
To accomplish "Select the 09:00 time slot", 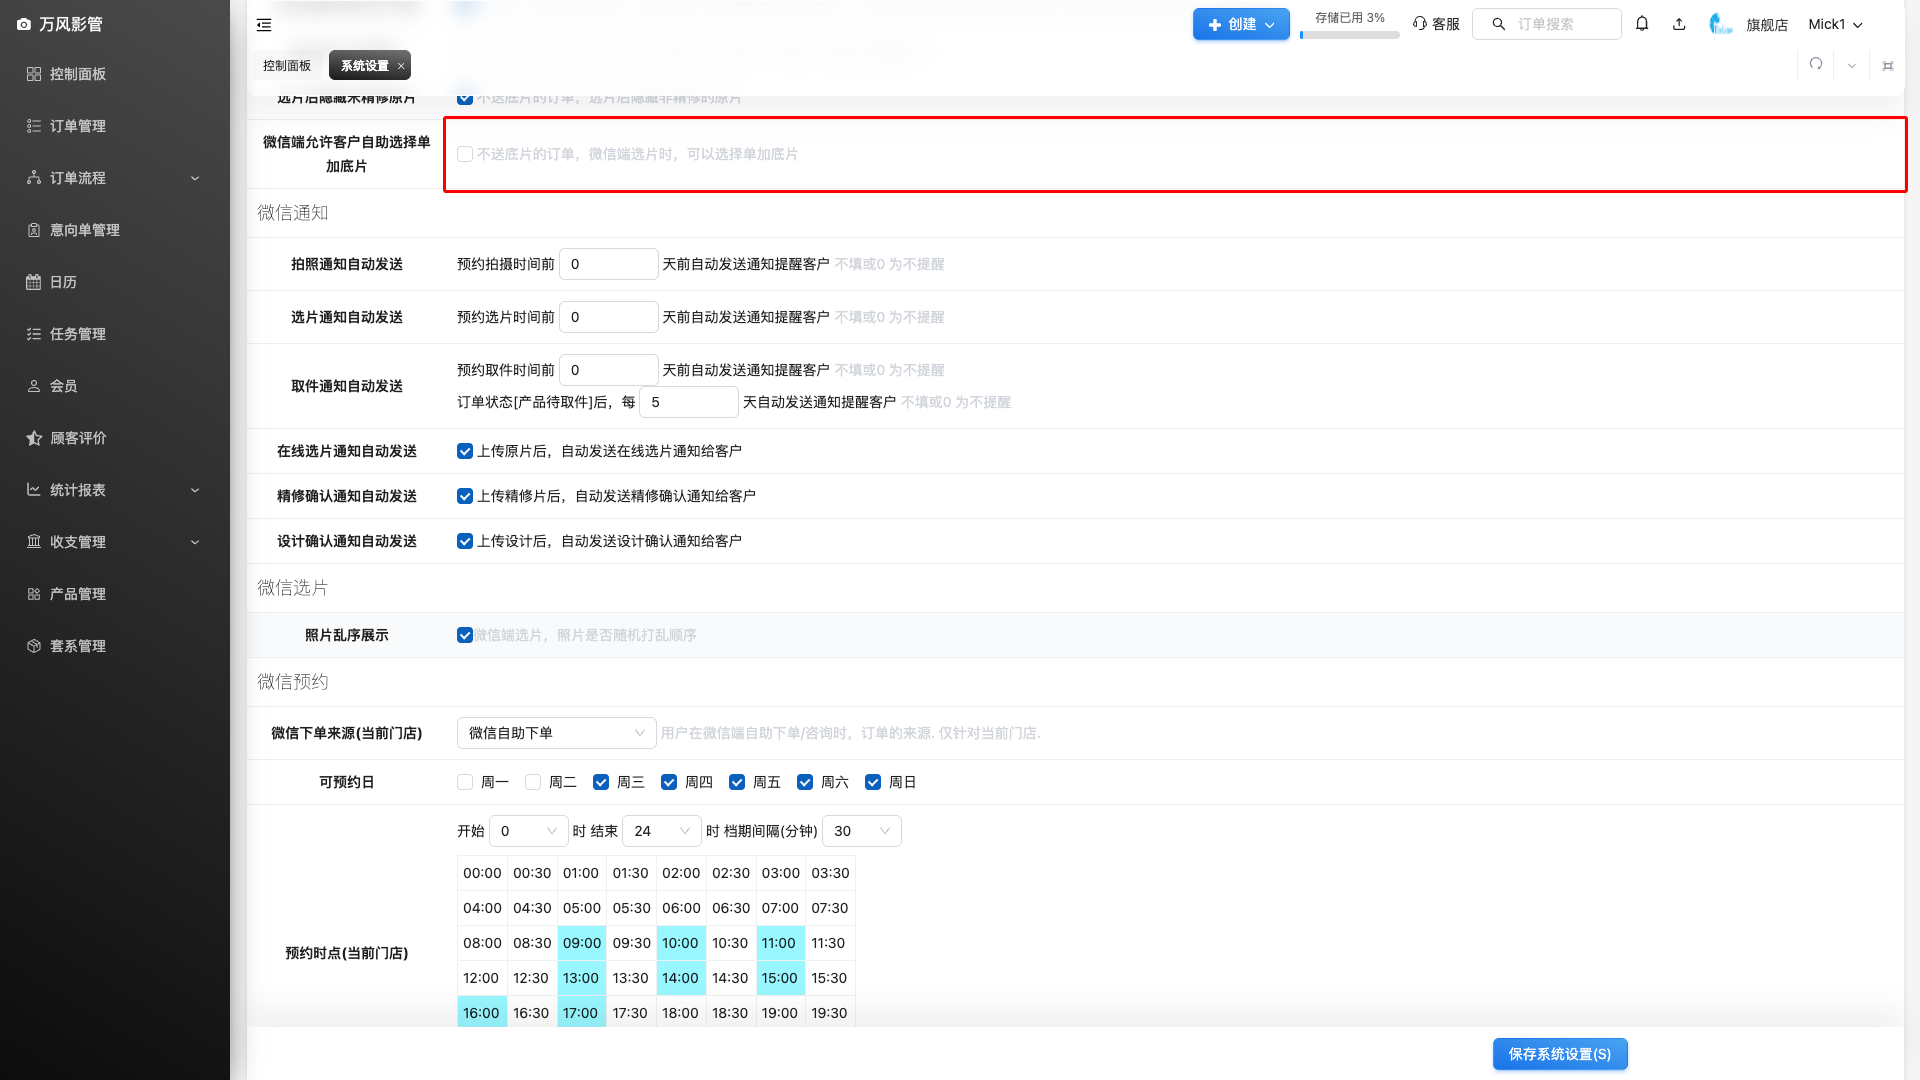I will tap(582, 943).
